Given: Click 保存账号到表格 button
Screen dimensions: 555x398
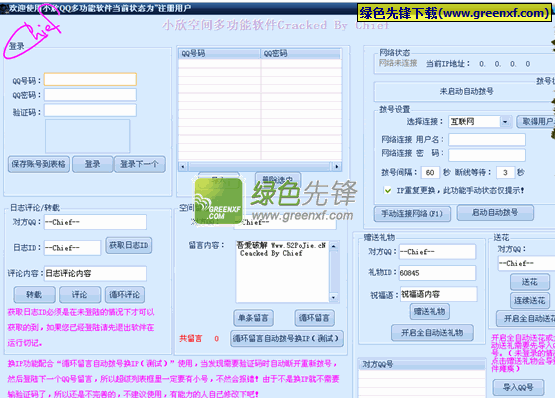Looking at the screenshot, I should tap(39, 164).
